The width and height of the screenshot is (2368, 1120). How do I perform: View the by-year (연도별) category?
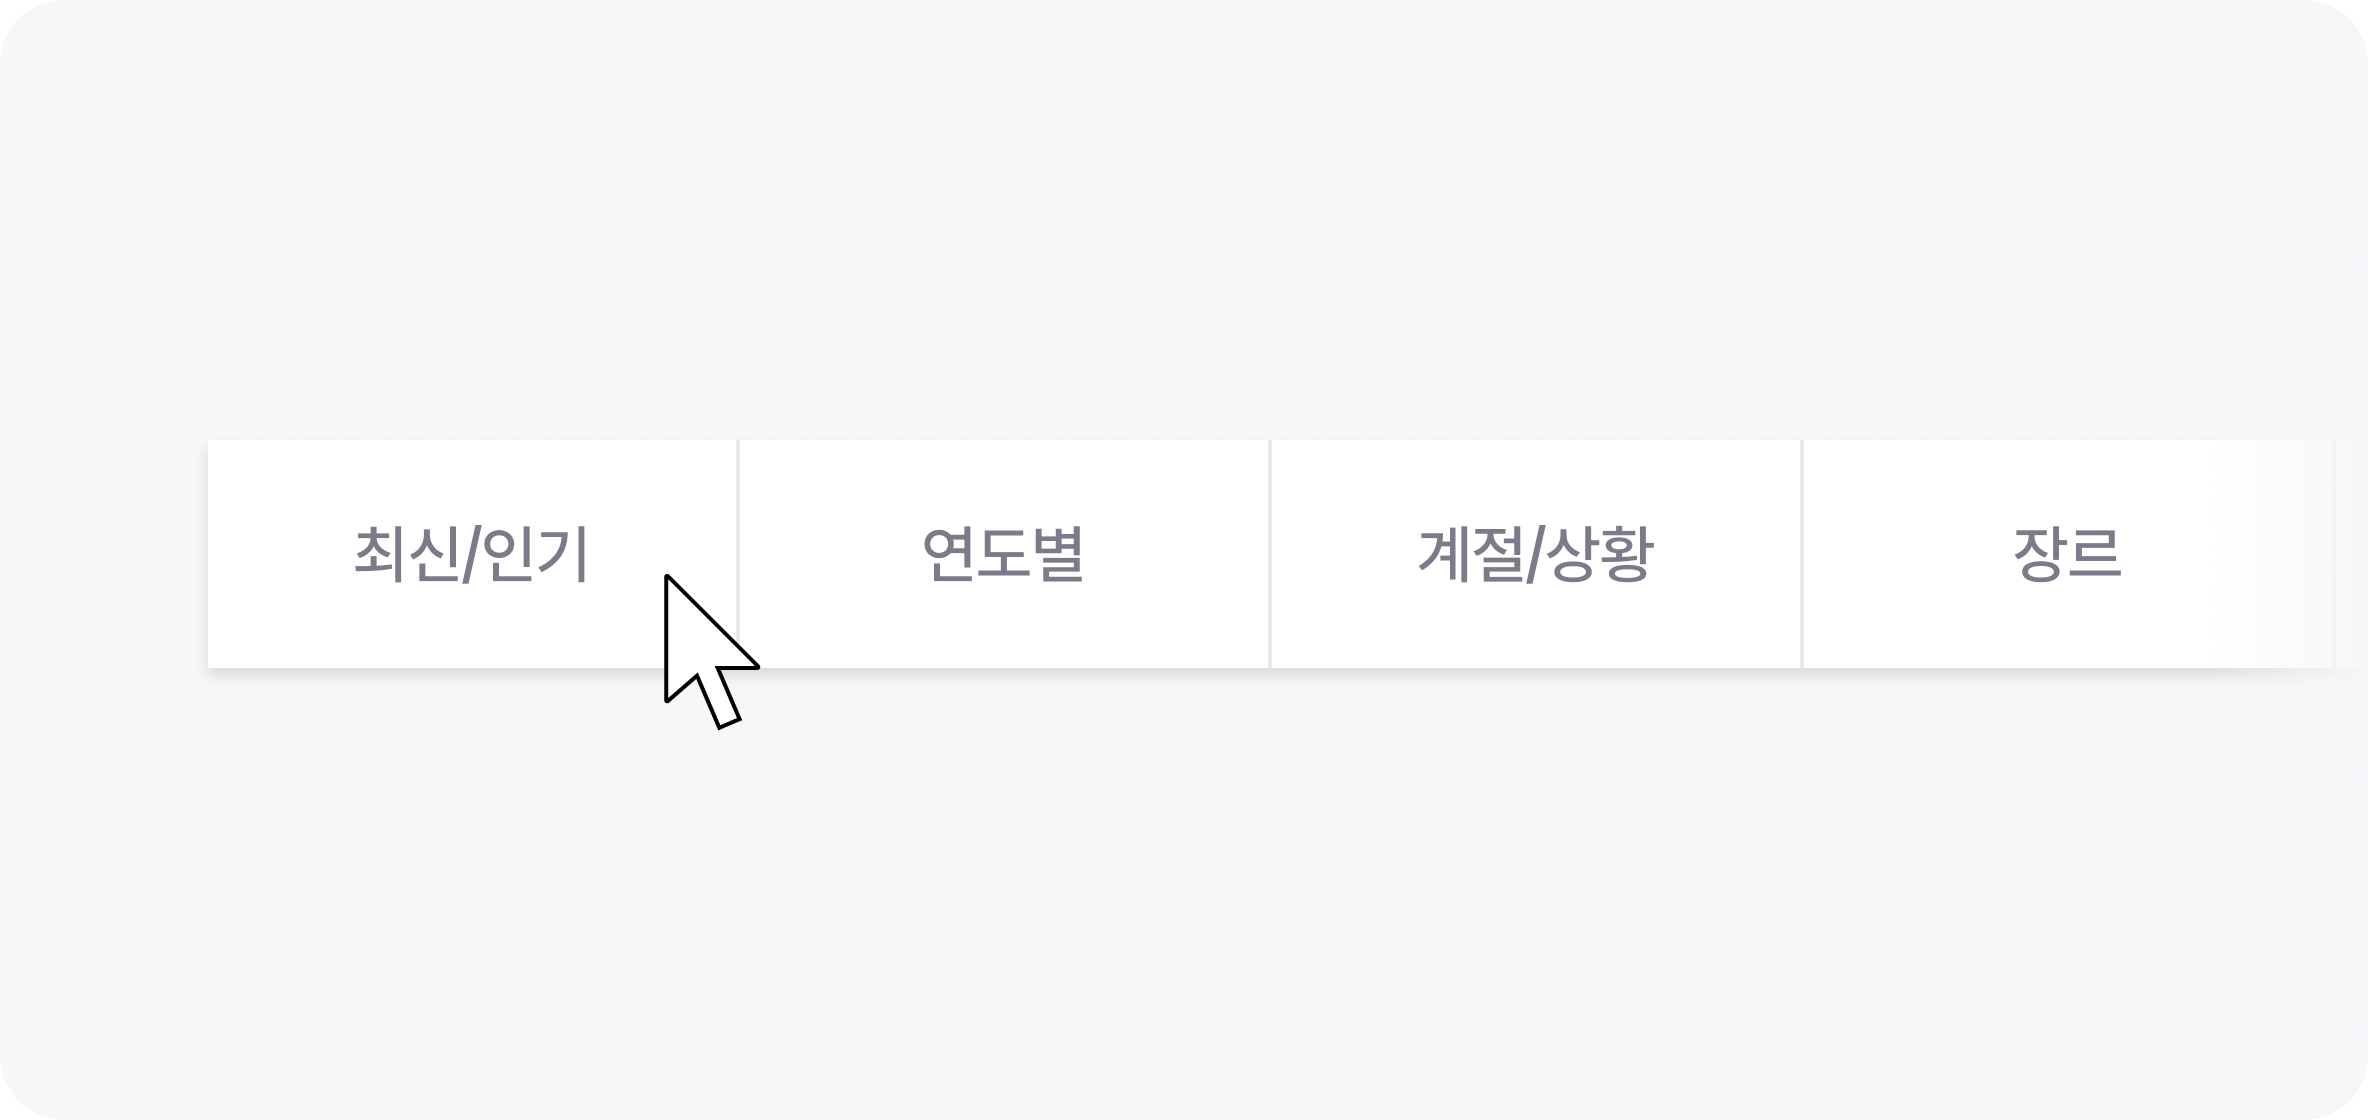1003,554
